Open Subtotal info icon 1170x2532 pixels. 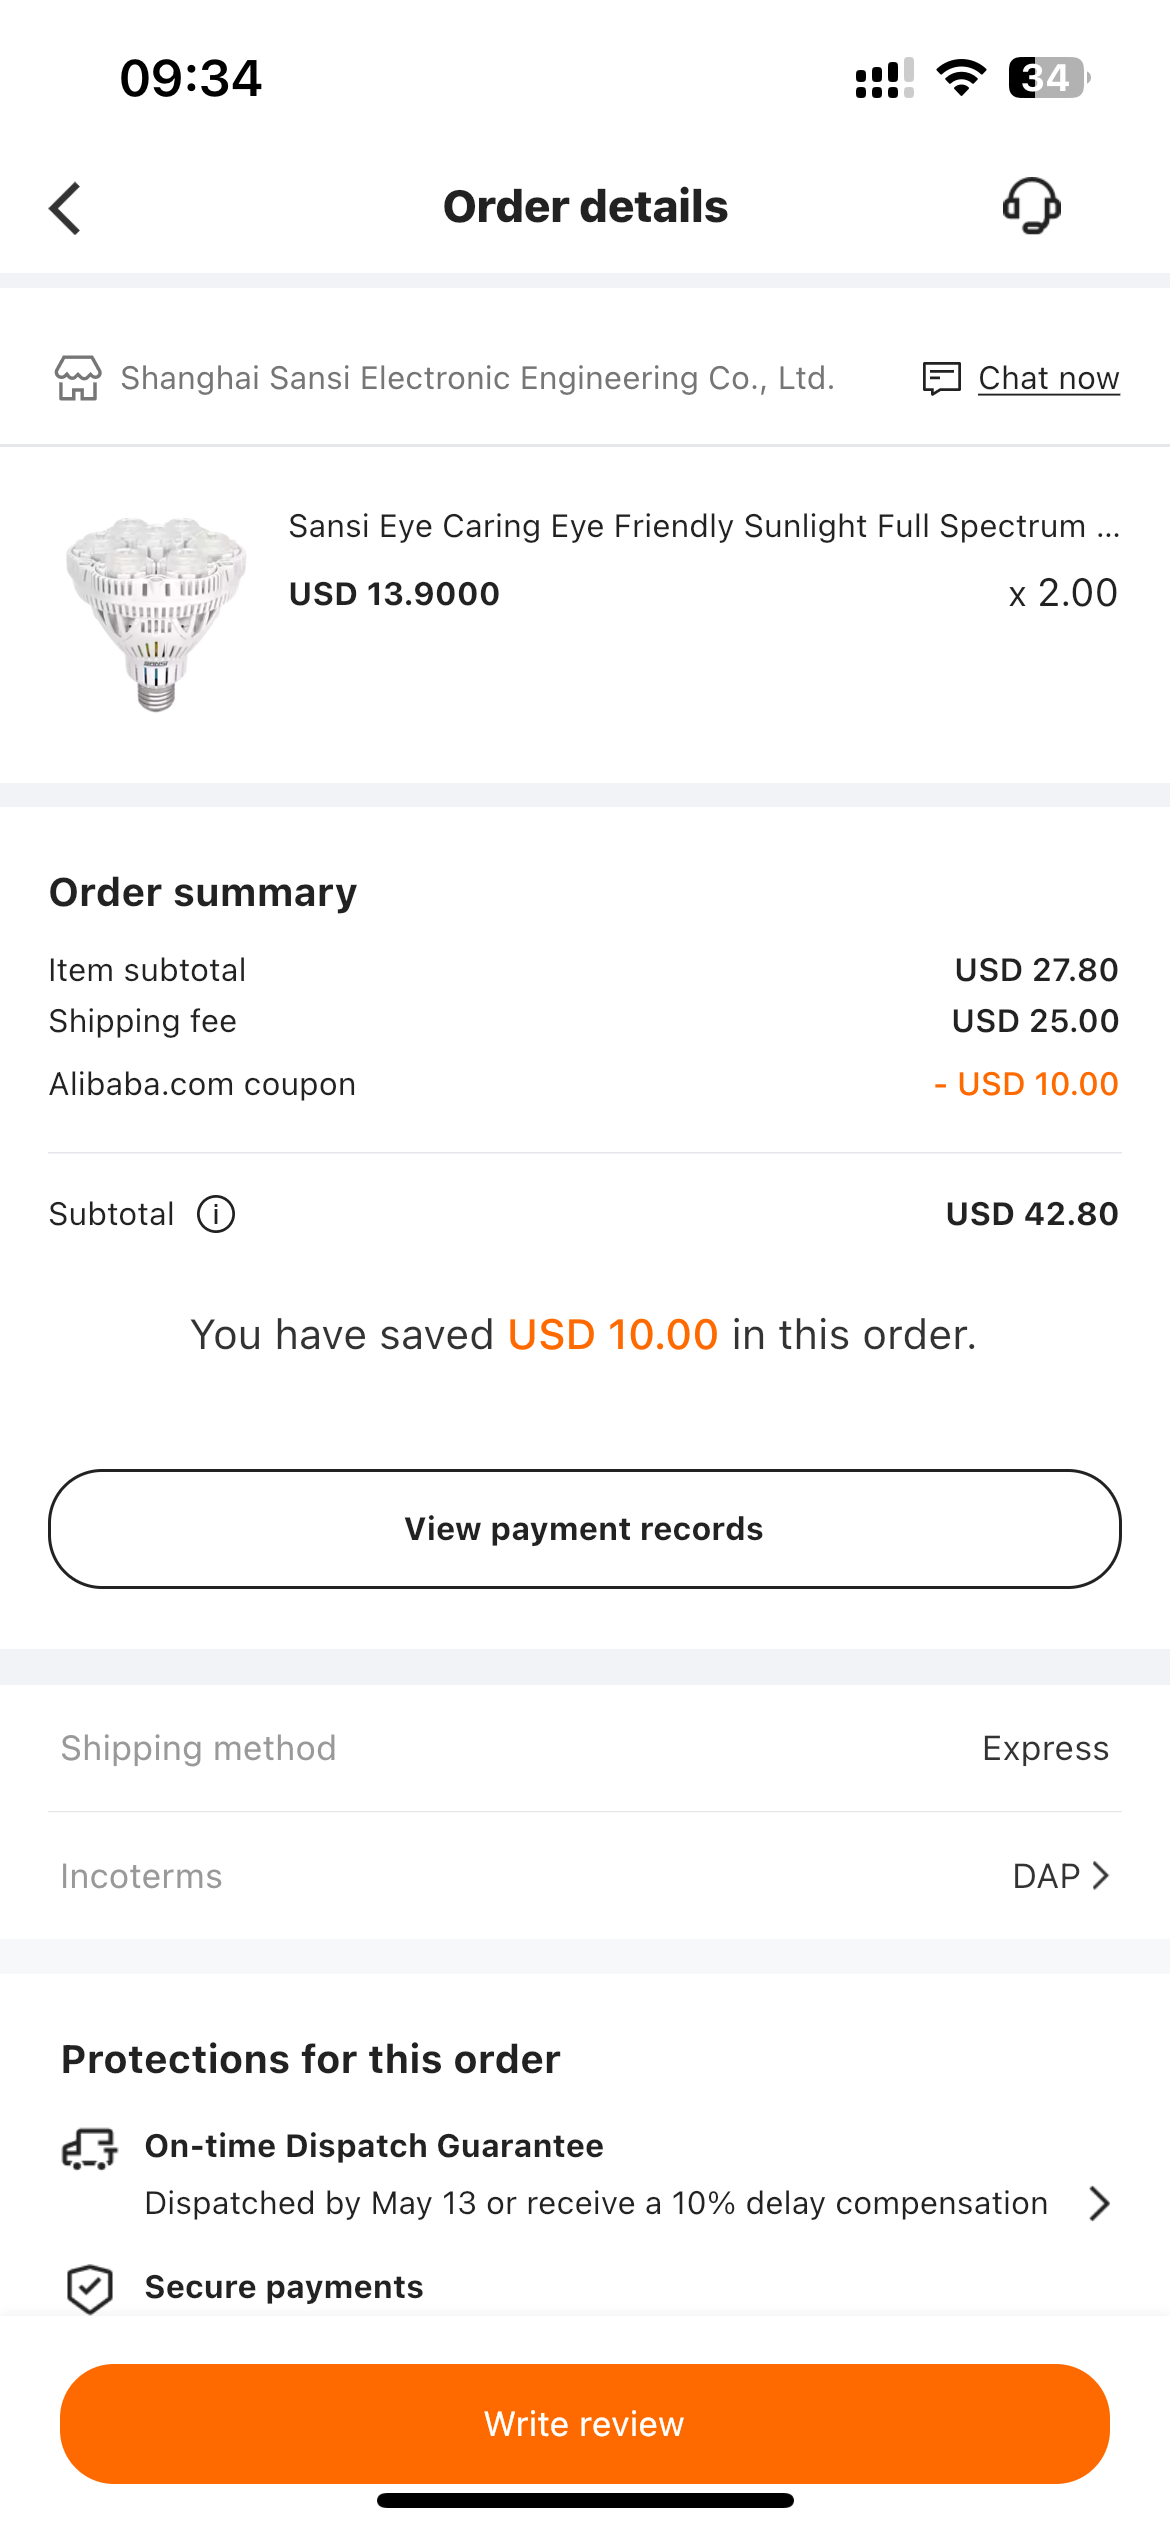(x=216, y=1214)
